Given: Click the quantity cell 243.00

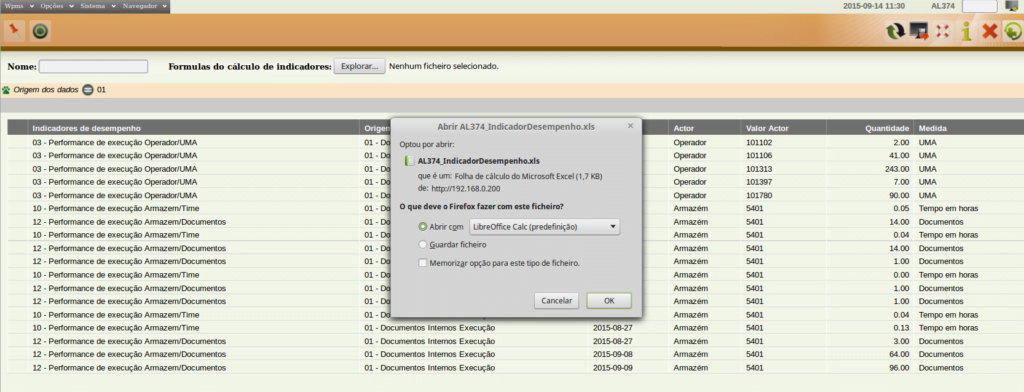Looking at the screenshot, I should point(897,169).
